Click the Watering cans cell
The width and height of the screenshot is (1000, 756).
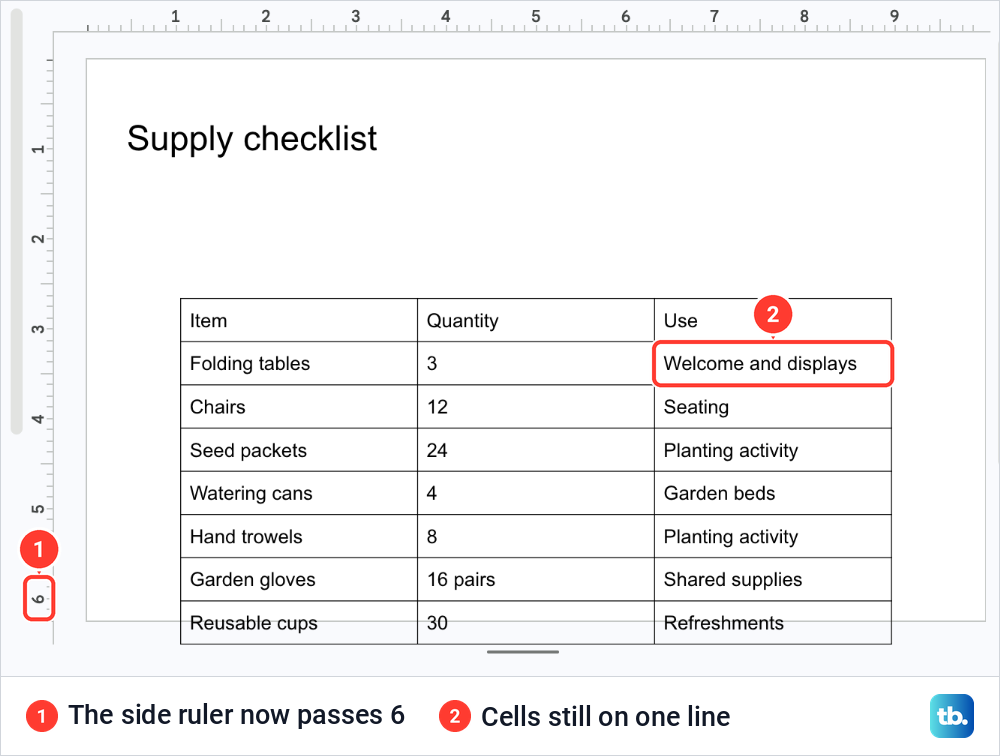tap(299, 493)
